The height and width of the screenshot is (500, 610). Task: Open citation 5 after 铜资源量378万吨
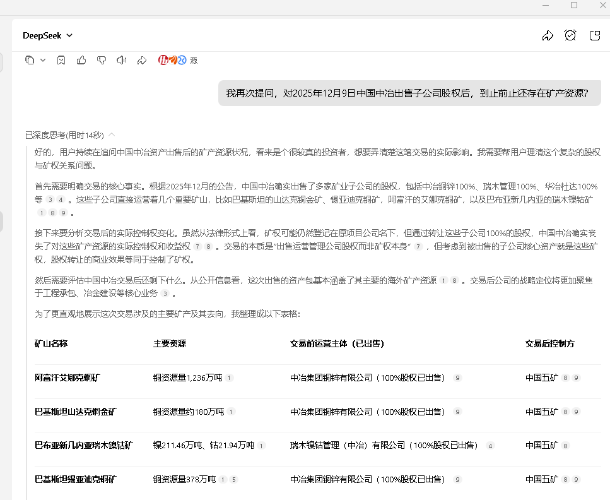pyautogui.click(x=234, y=479)
